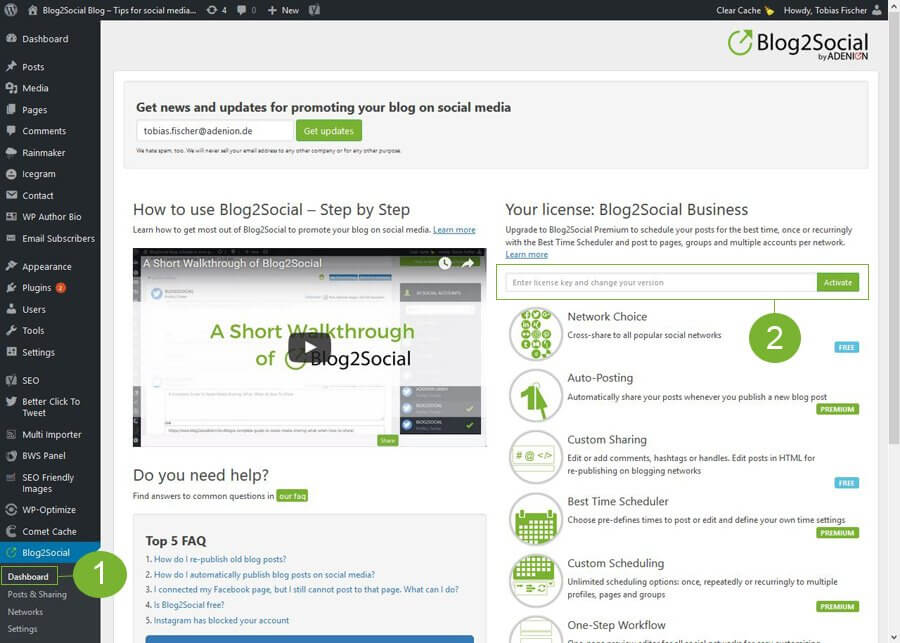This screenshot has height=643, width=900.
Task: Click the Yoast SEO icon in admin bar
Action: point(314,10)
